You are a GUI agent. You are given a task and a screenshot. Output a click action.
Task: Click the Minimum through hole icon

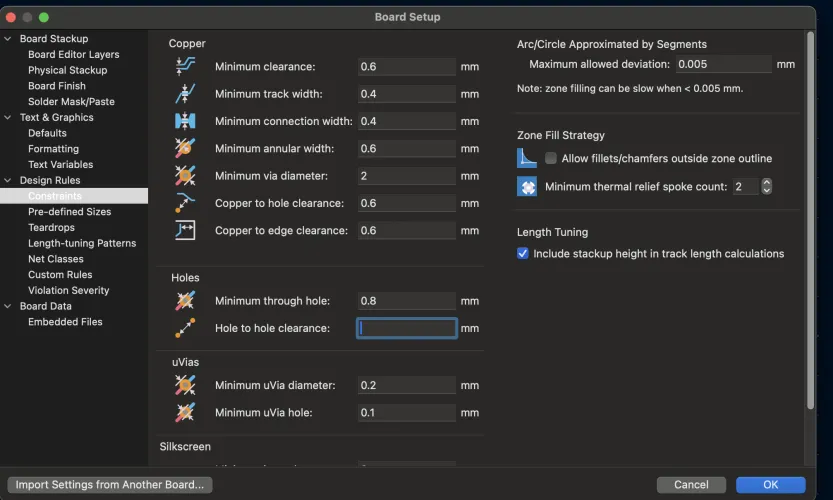185,300
